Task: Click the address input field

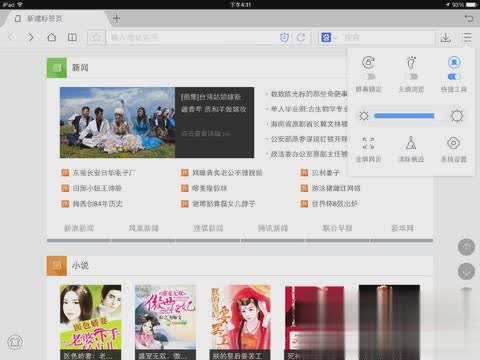Action: tap(193, 37)
